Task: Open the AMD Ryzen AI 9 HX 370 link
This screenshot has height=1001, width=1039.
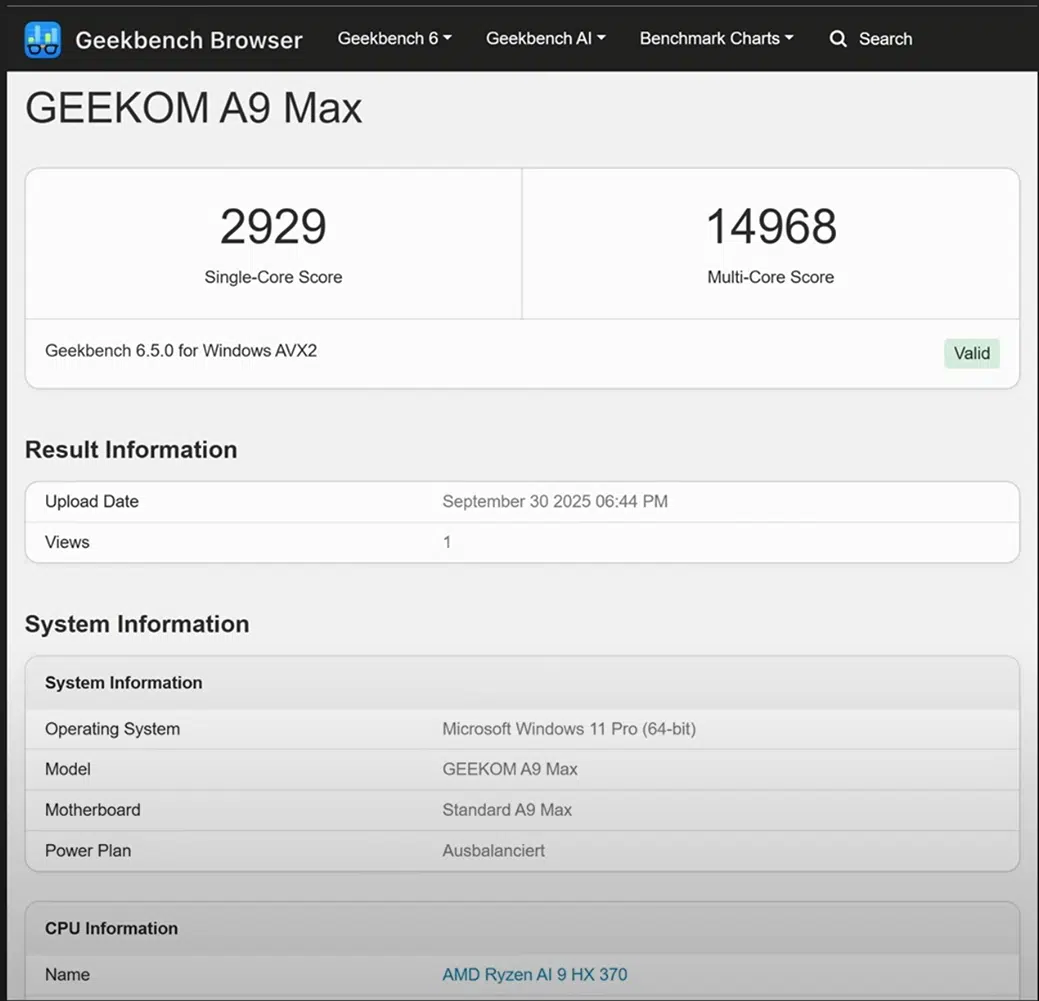Action: pos(534,974)
